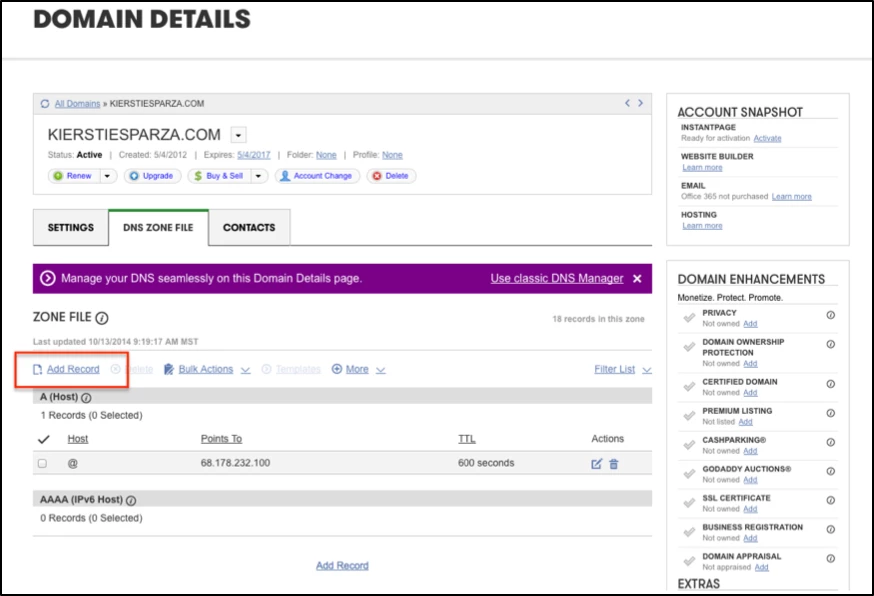Click the Add Record page icon
This screenshot has width=874, height=596.
click(x=37, y=370)
